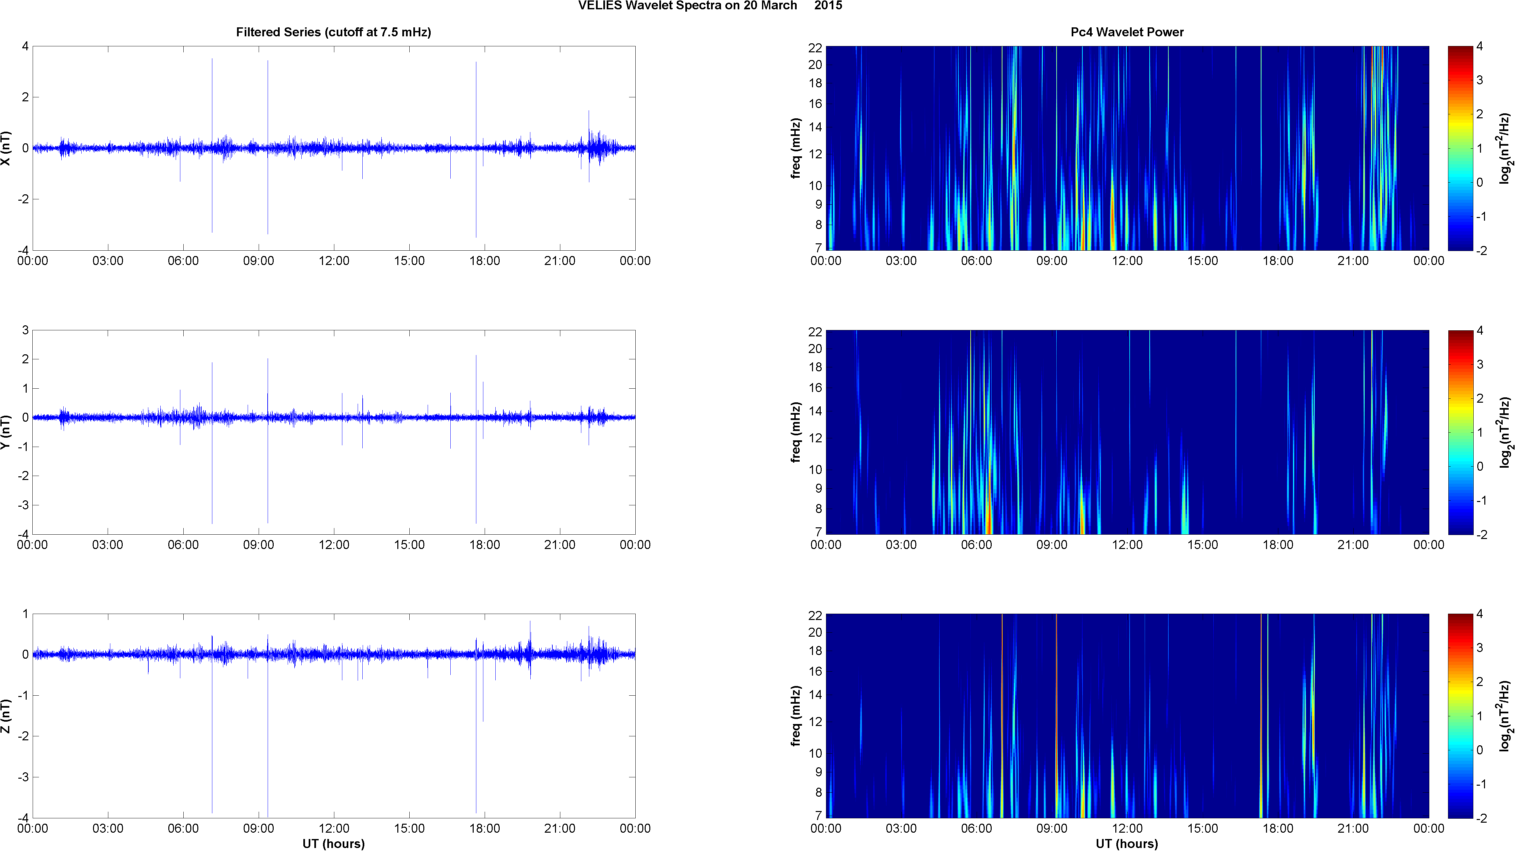Click the log2(nT²/Hz) label beside top colorbar

[1506, 148]
